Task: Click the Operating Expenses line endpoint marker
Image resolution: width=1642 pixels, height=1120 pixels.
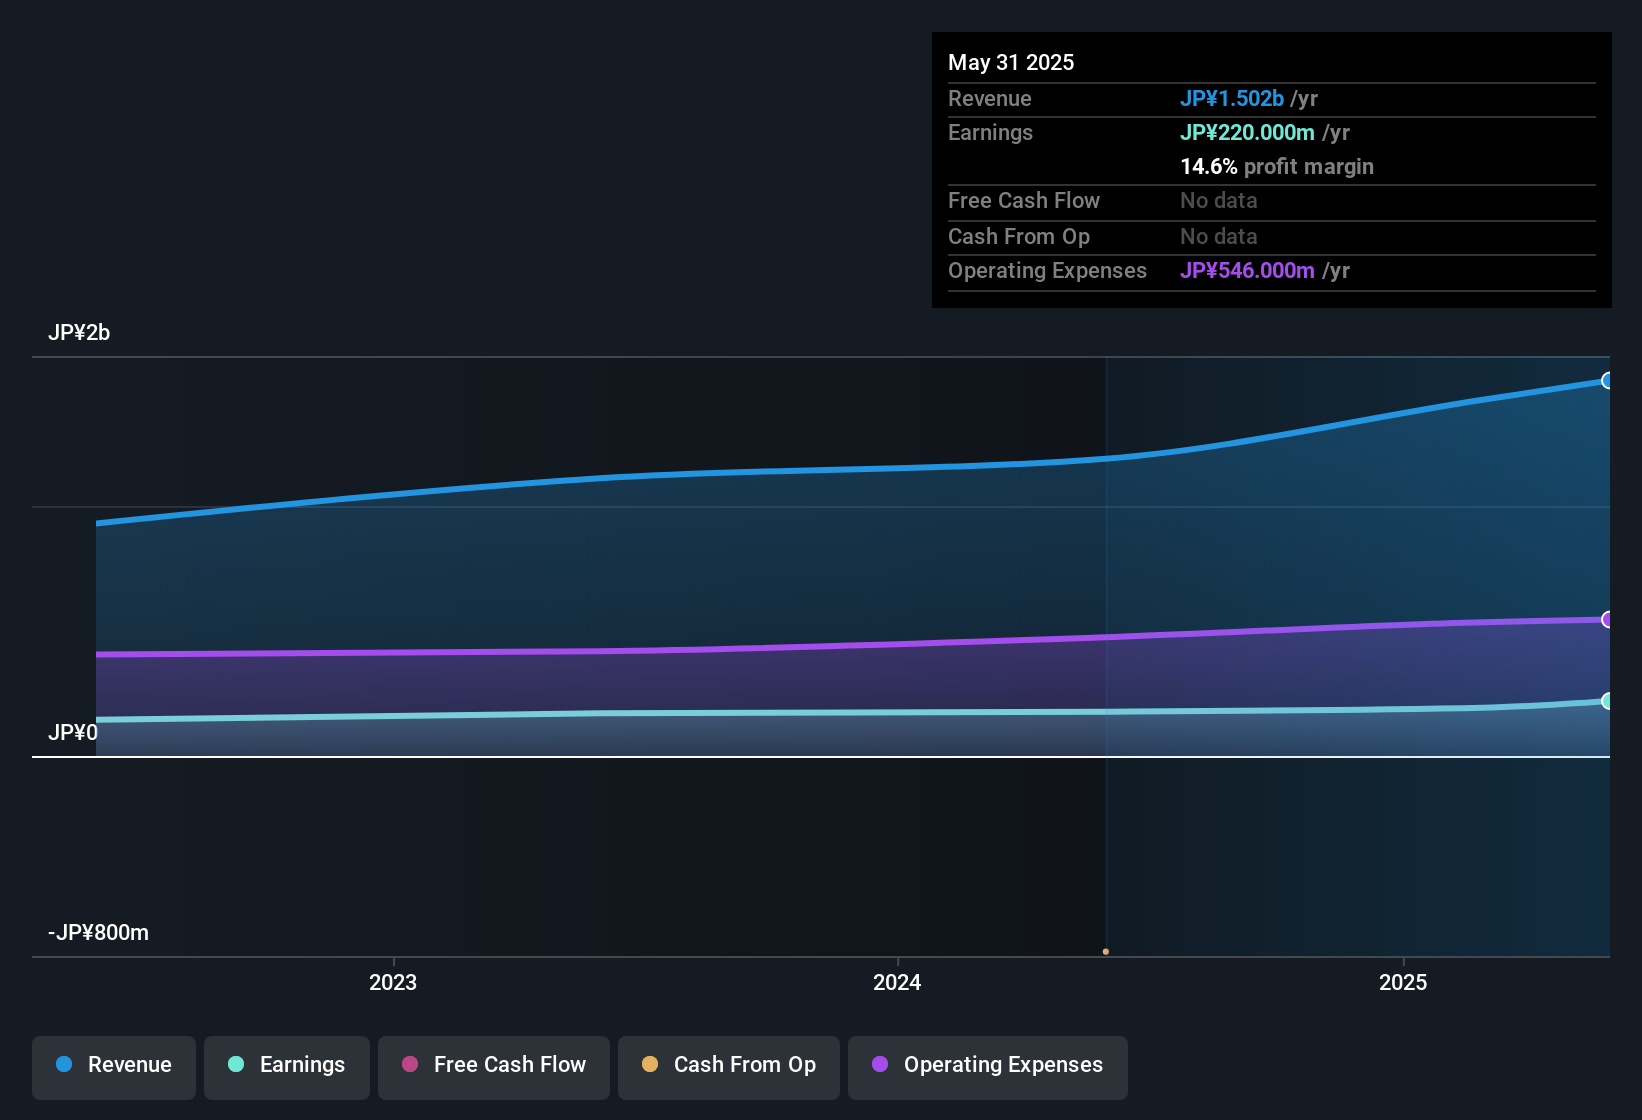Action: (x=1607, y=620)
